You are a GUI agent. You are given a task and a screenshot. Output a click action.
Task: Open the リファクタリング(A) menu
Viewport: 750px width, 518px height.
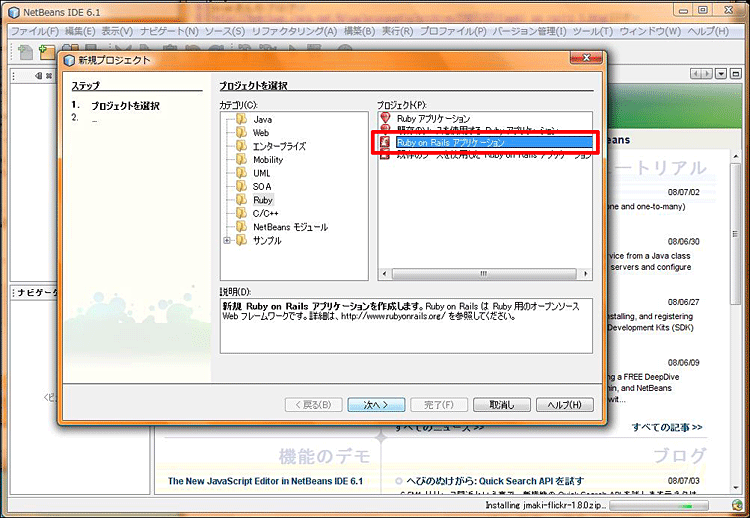pos(295,32)
